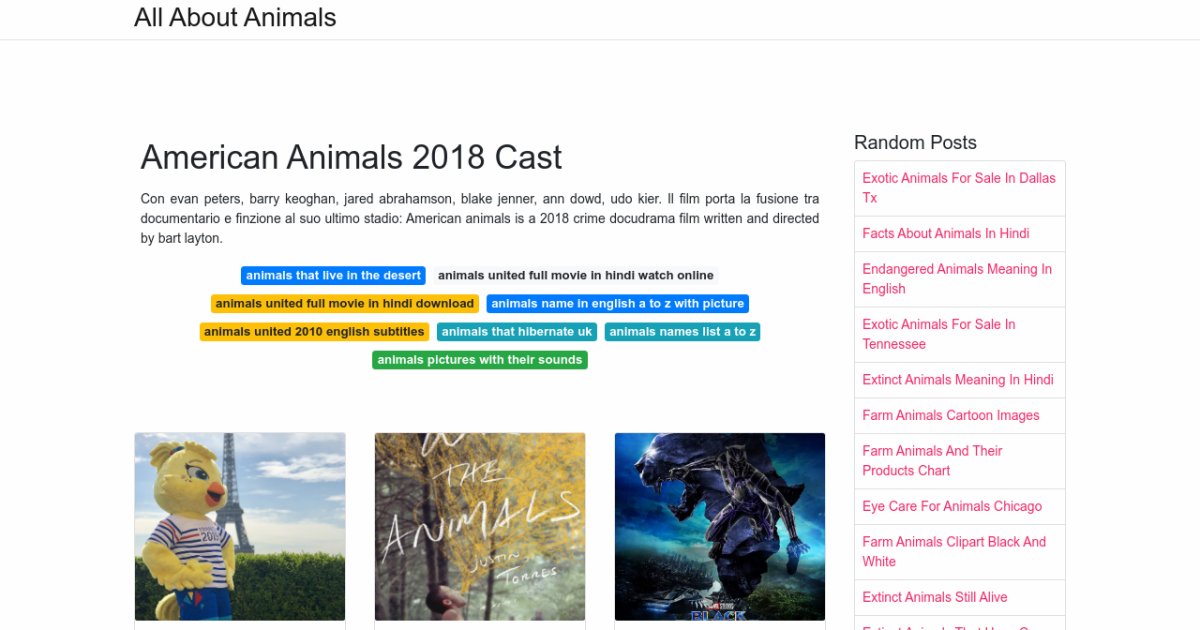Open 'Extinct Animals Meaning In Hindi' link

[958, 380]
